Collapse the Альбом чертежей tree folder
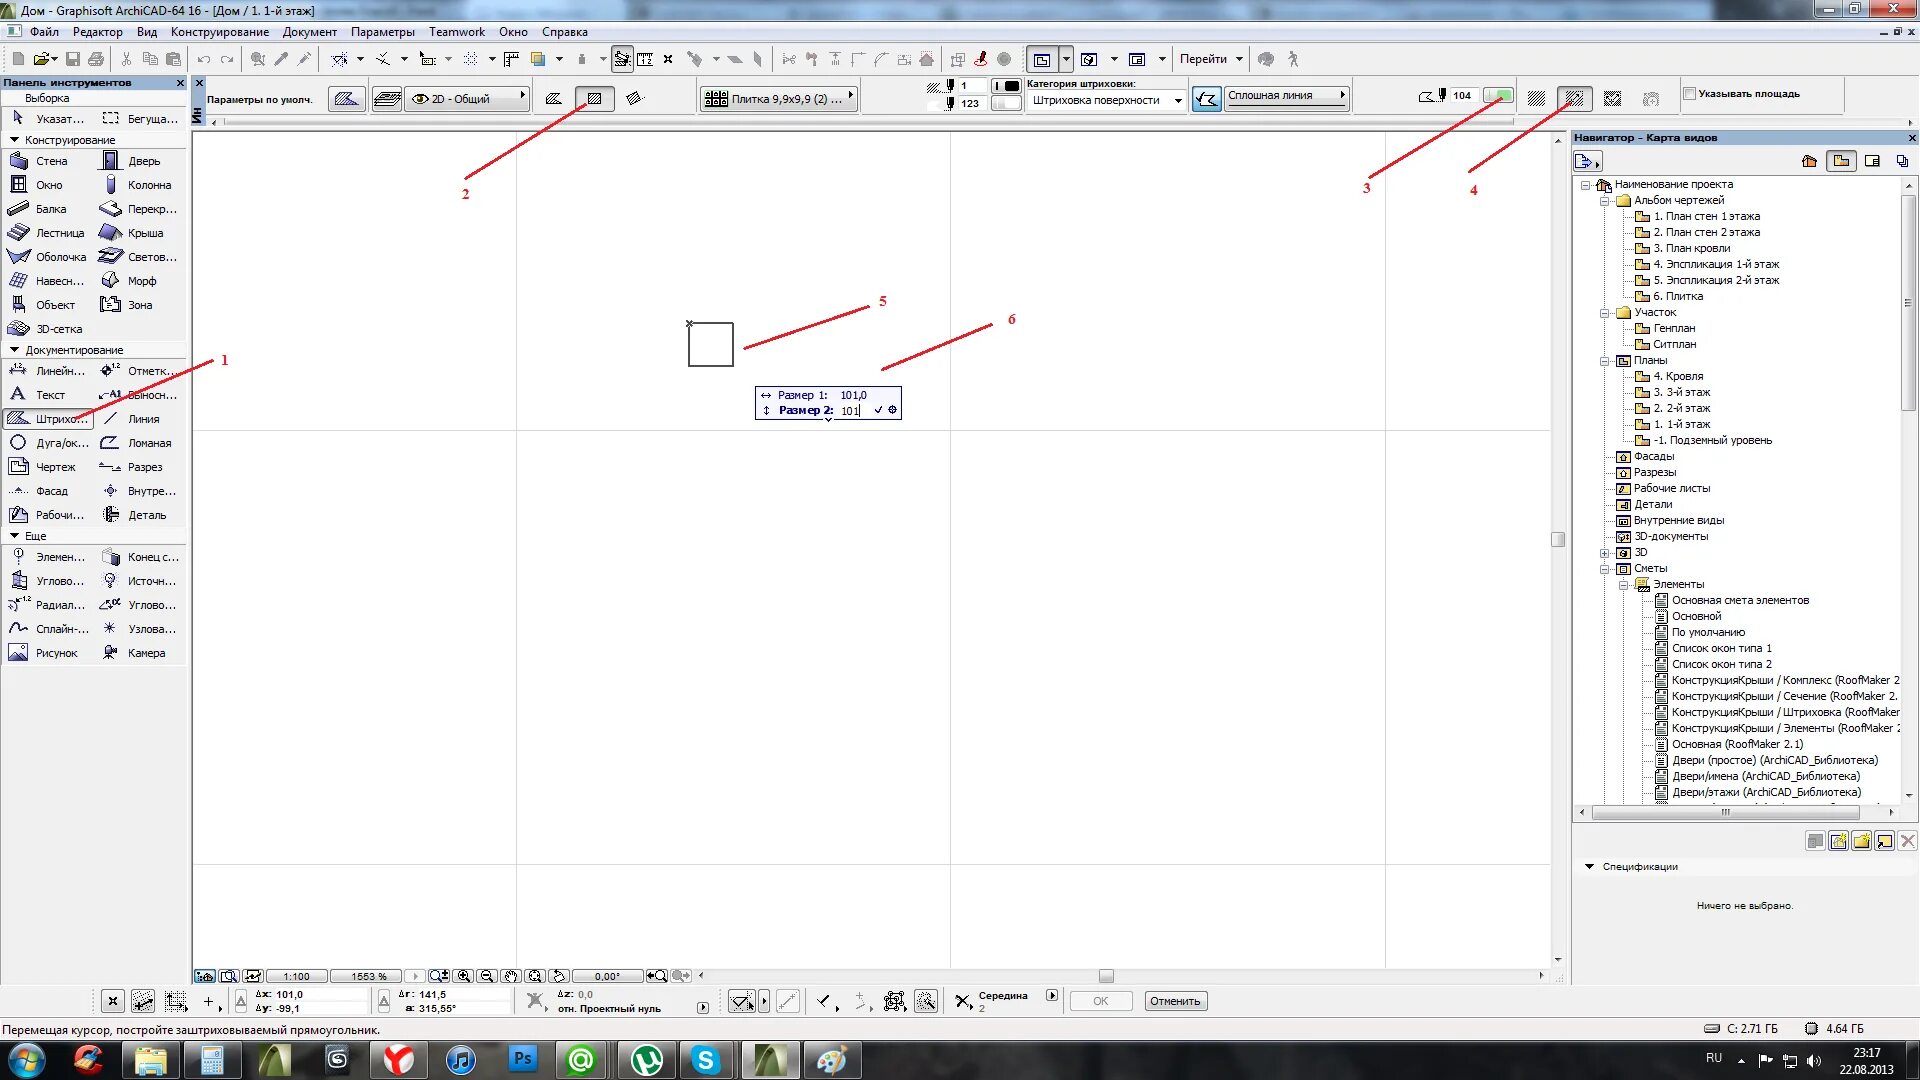The image size is (1920, 1080). pos(1605,200)
